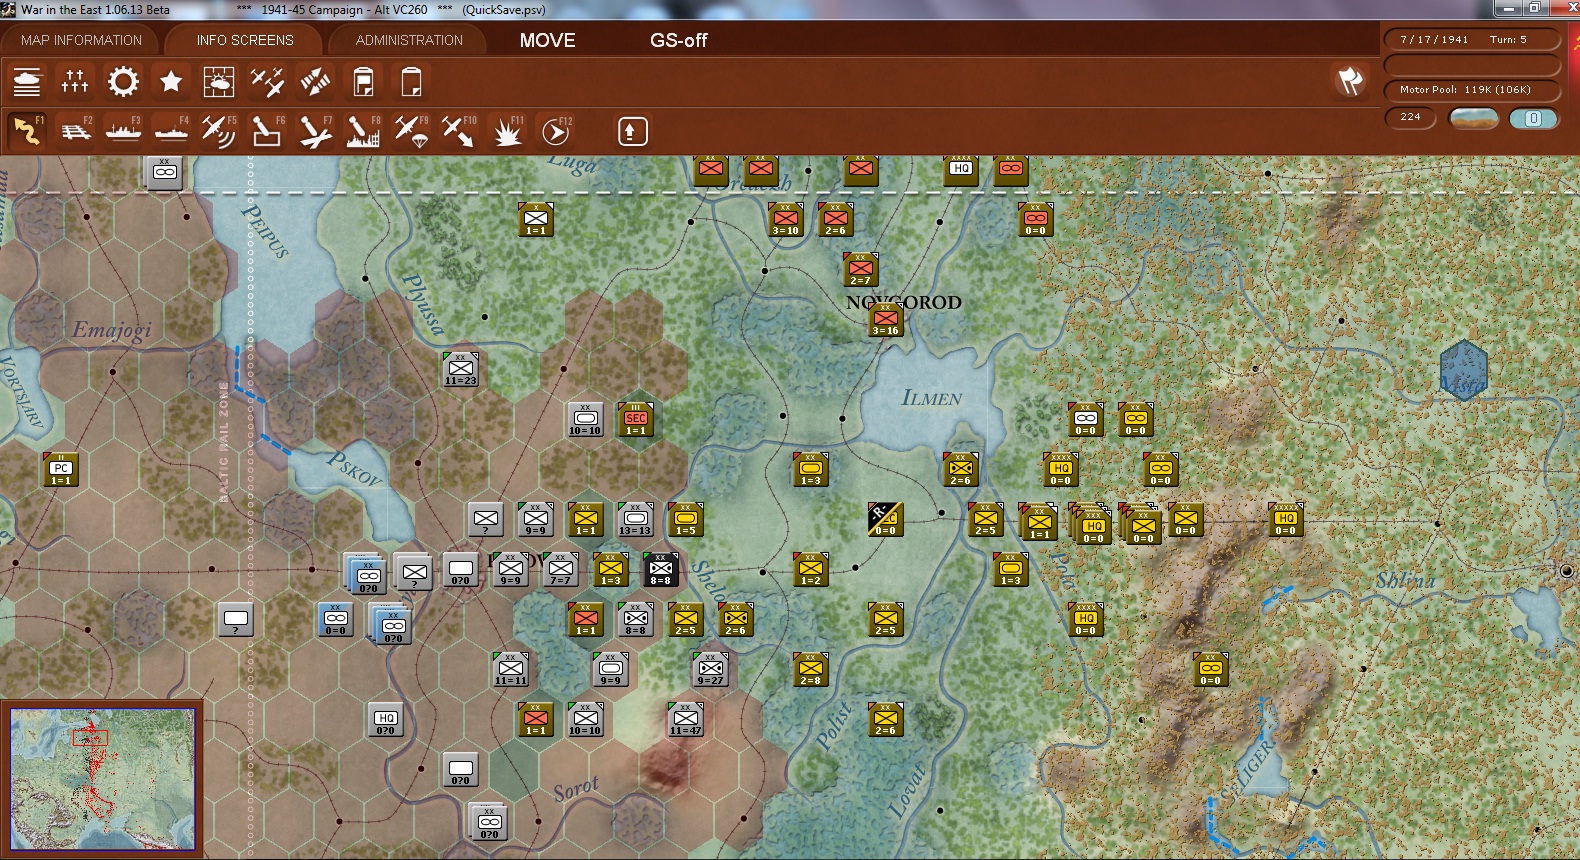Select the German 11=11 infantry unit
The height and width of the screenshot is (860, 1580).
511,669
